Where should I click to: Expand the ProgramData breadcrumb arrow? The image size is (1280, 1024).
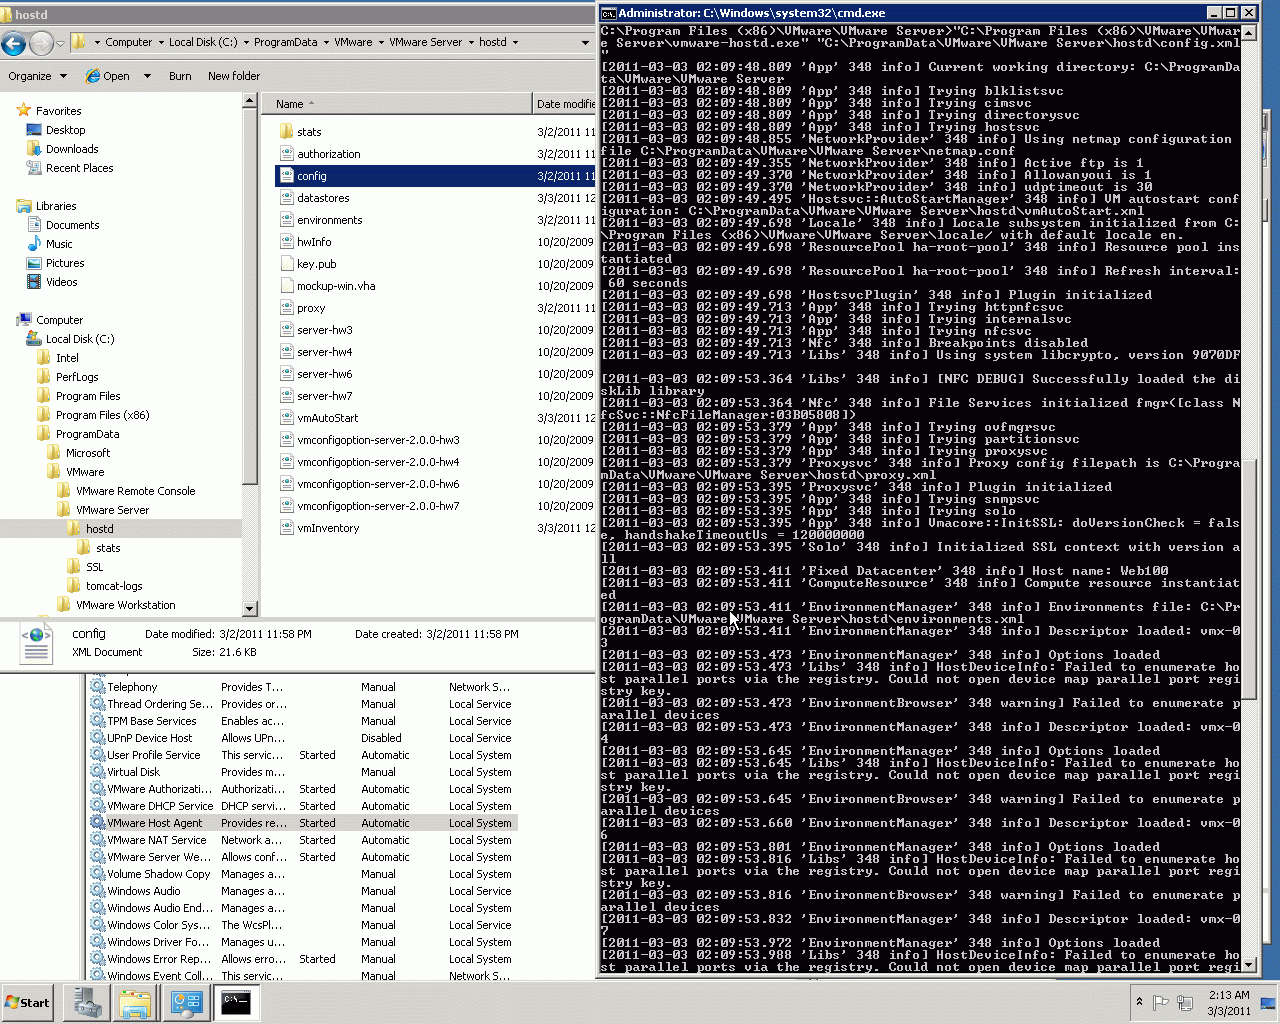pyautogui.click(x=326, y=43)
